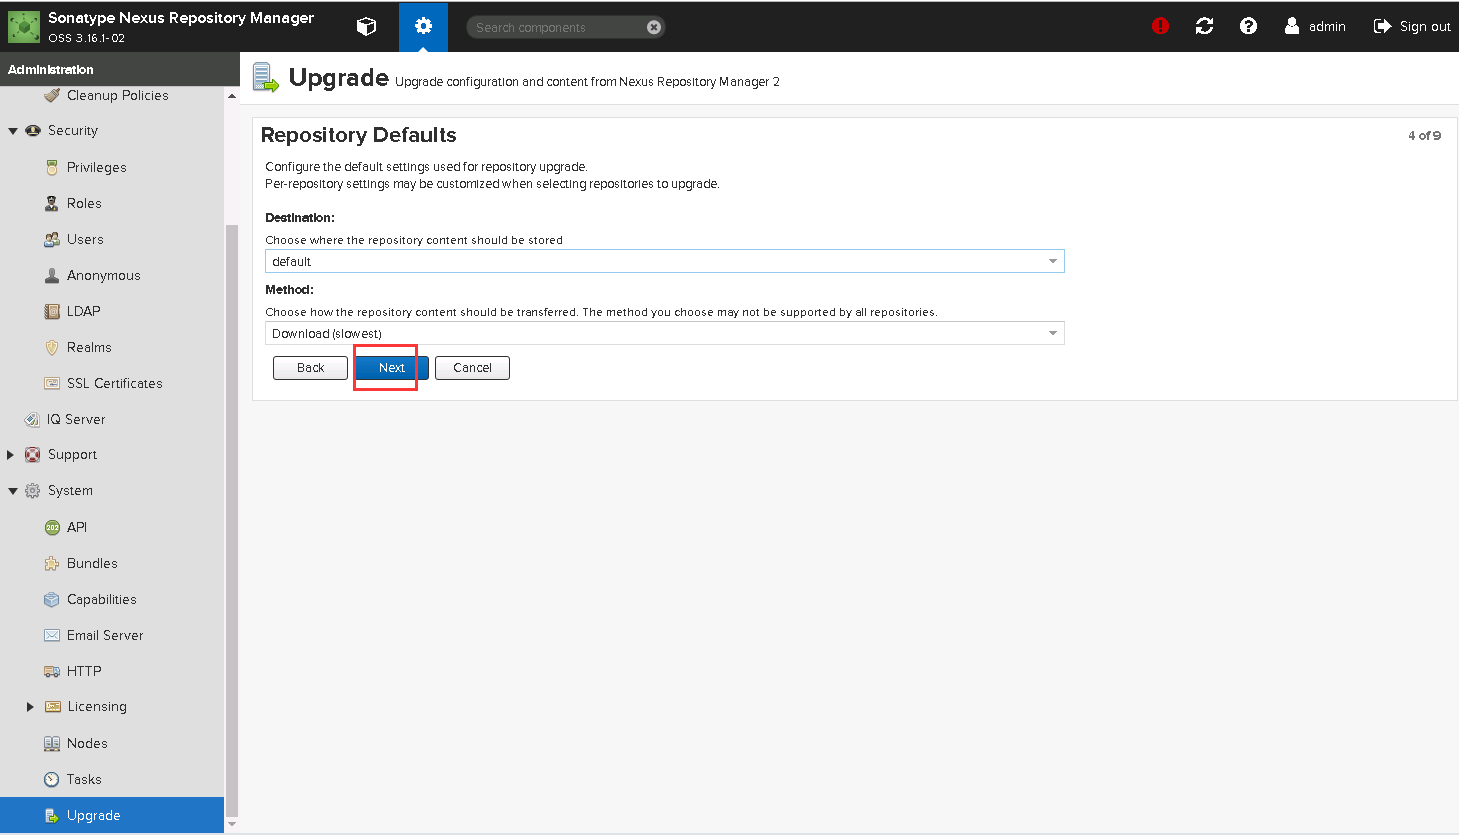This screenshot has width=1459, height=835.
Task: Click the Privileges medal icon
Action: click(x=52, y=167)
